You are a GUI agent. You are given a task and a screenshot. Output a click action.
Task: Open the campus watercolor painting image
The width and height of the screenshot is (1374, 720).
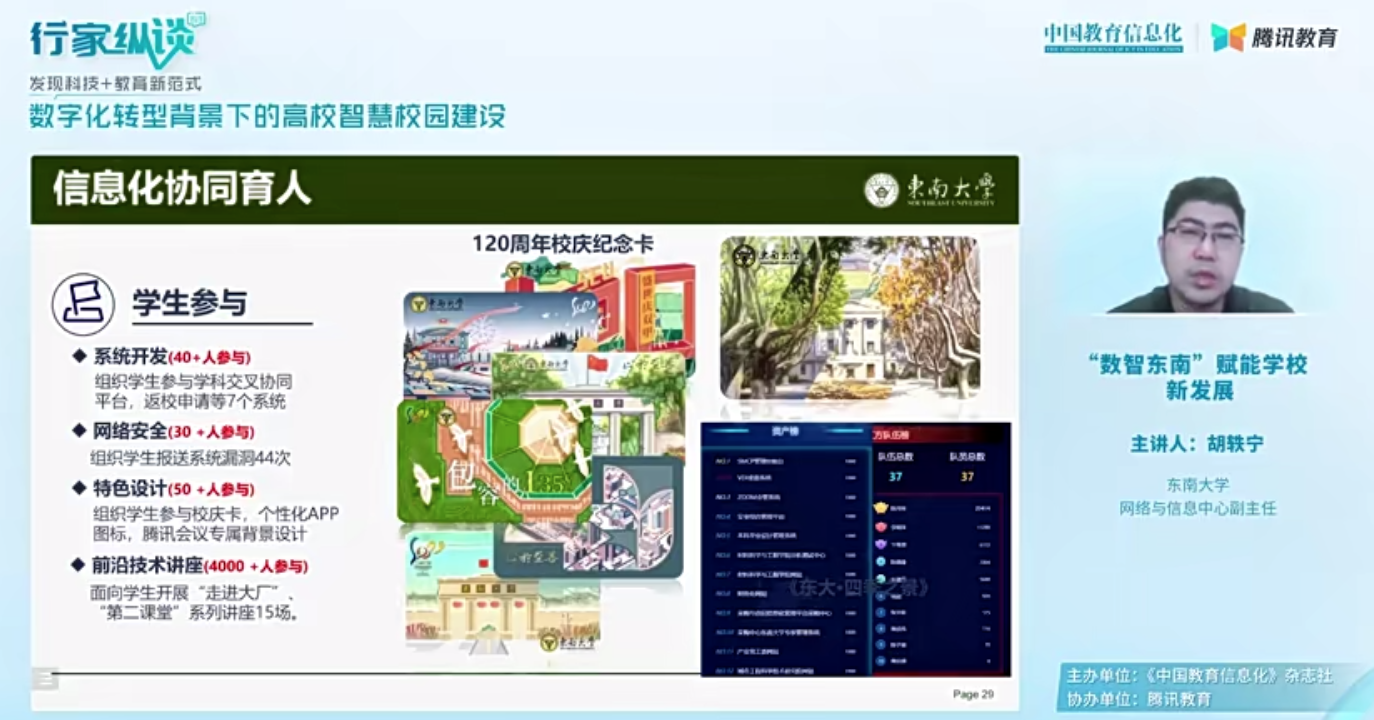click(x=849, y=318)
